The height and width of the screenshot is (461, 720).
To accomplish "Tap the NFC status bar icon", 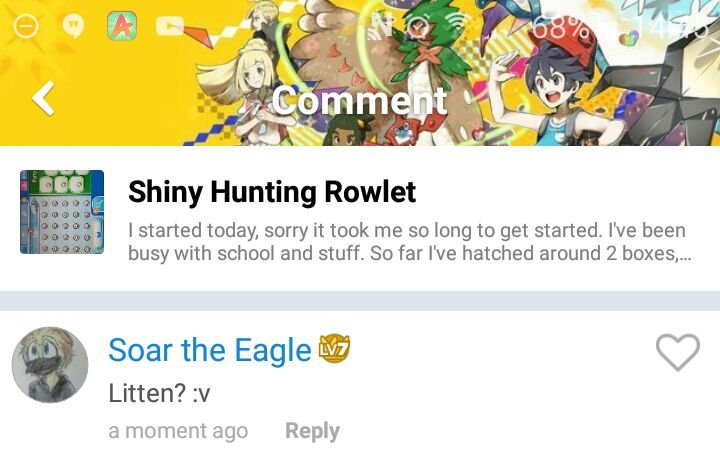I will click(382, 25).
